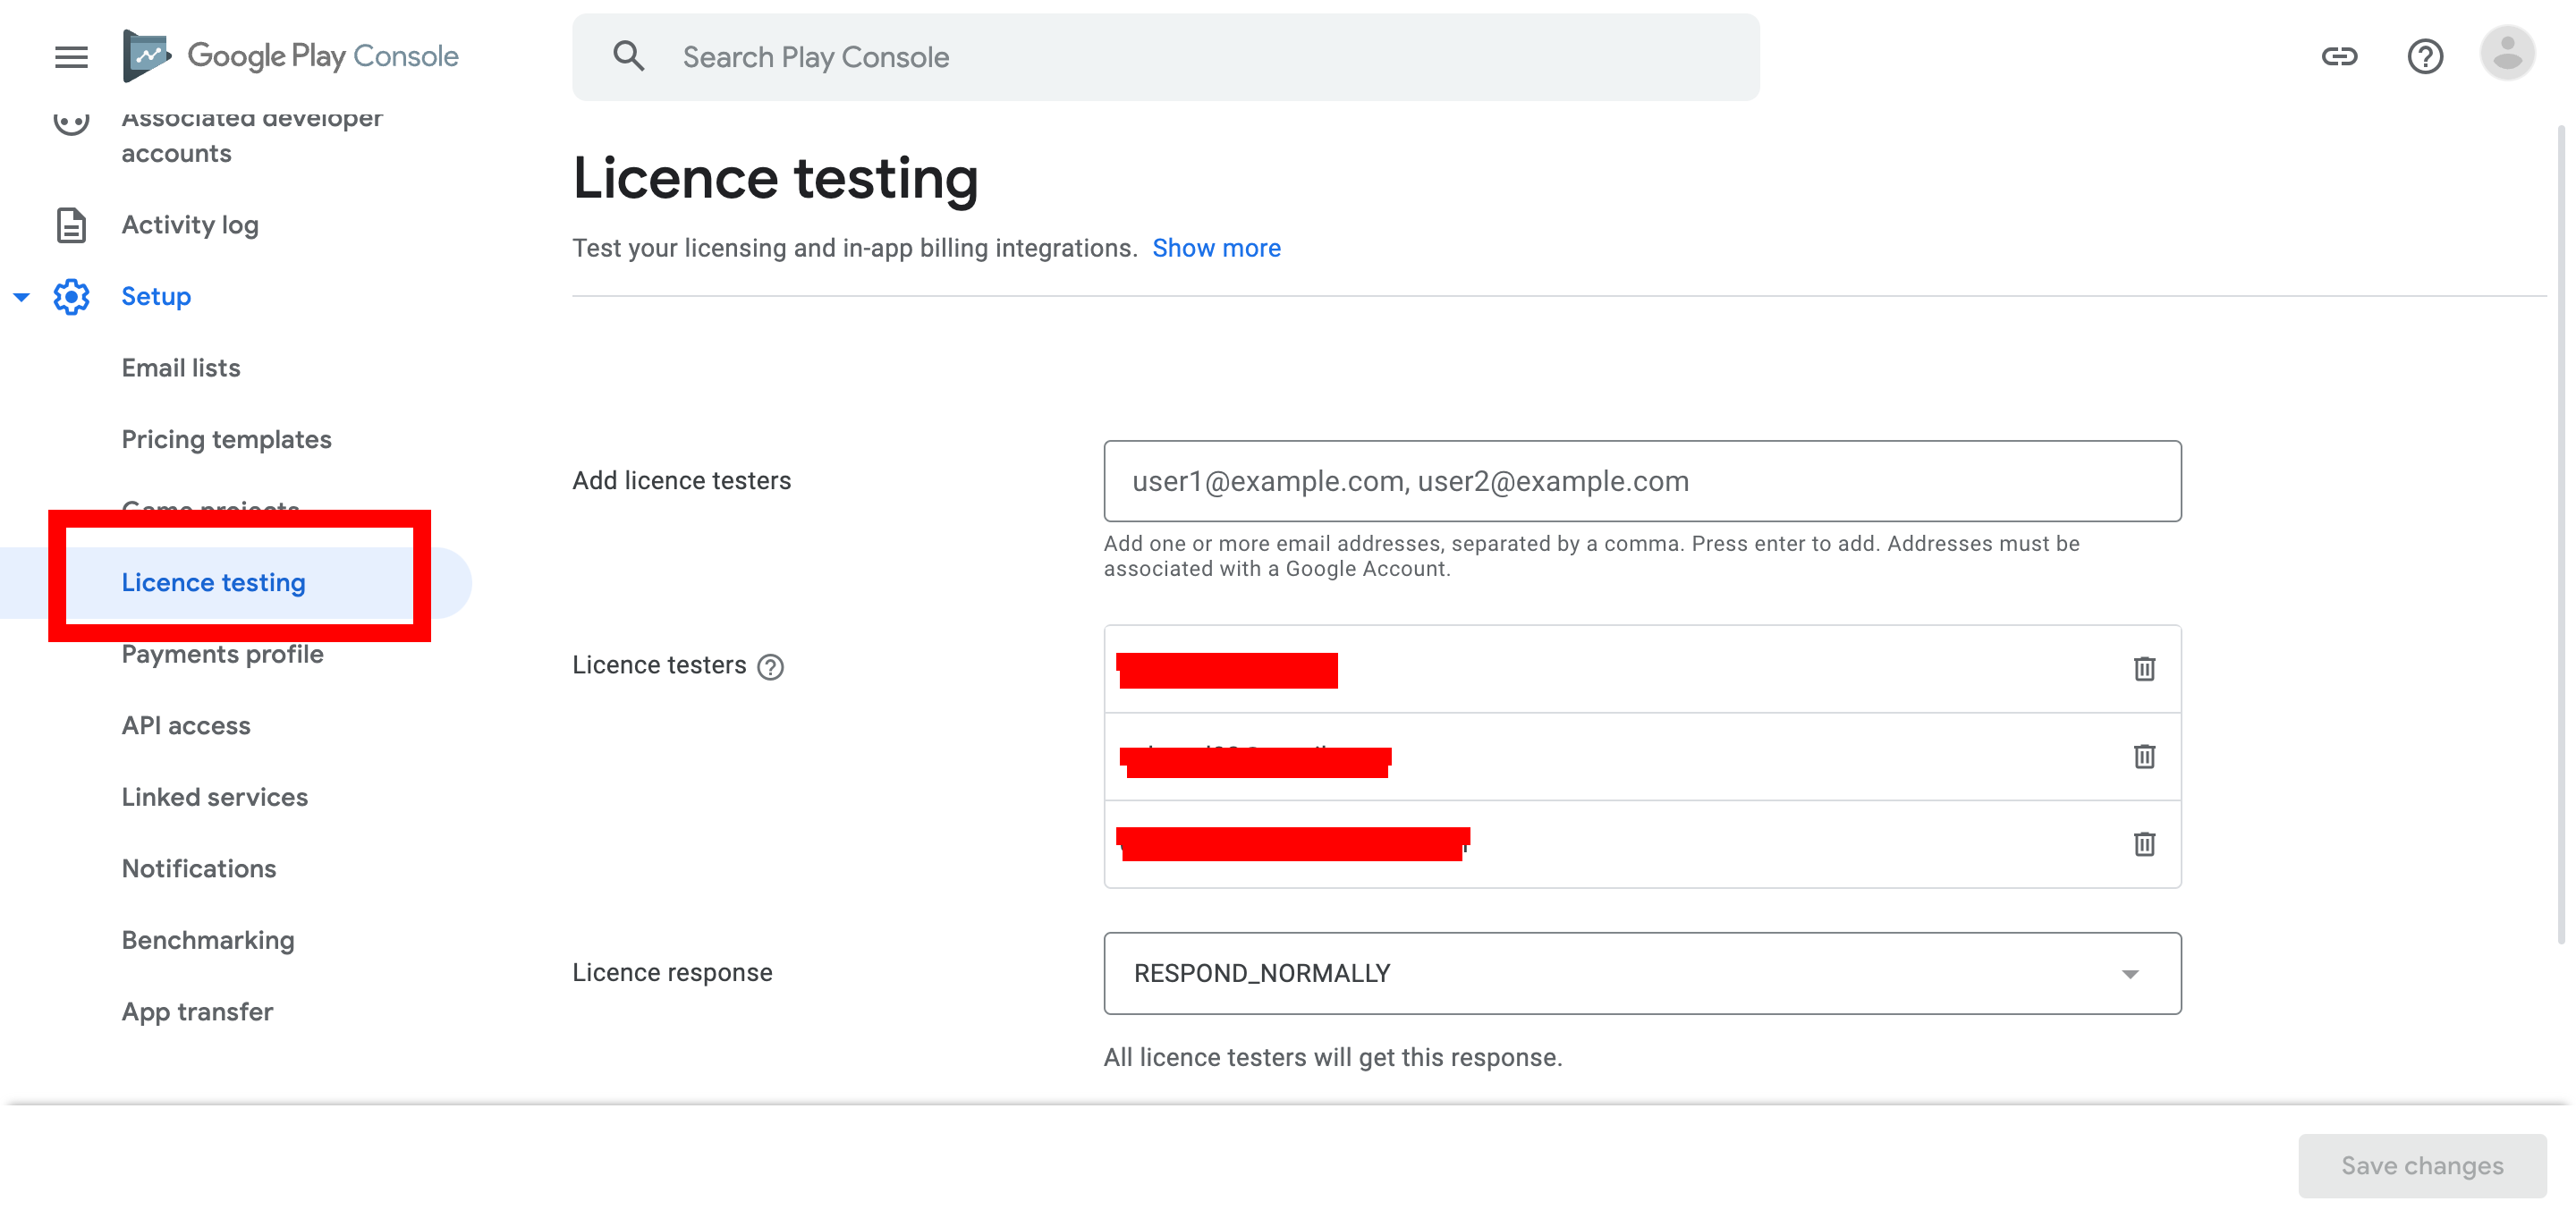
Task: Show Licence testers help tooltip
Action: point(770,666)
